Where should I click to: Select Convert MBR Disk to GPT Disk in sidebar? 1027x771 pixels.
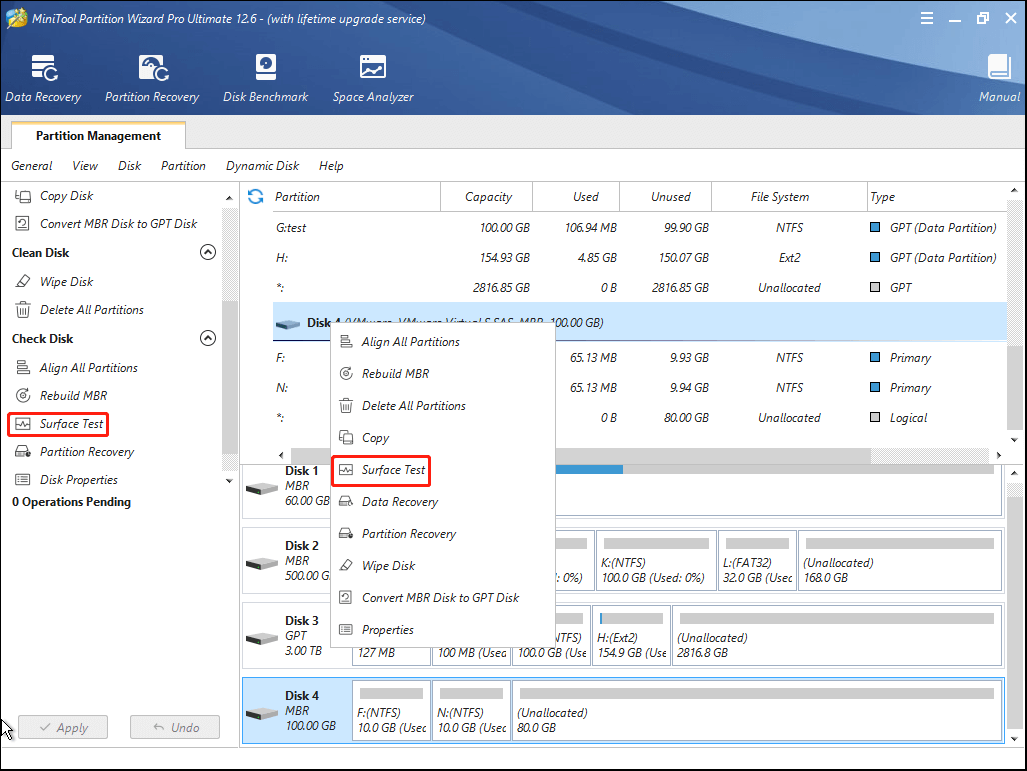tap(105, 224)
